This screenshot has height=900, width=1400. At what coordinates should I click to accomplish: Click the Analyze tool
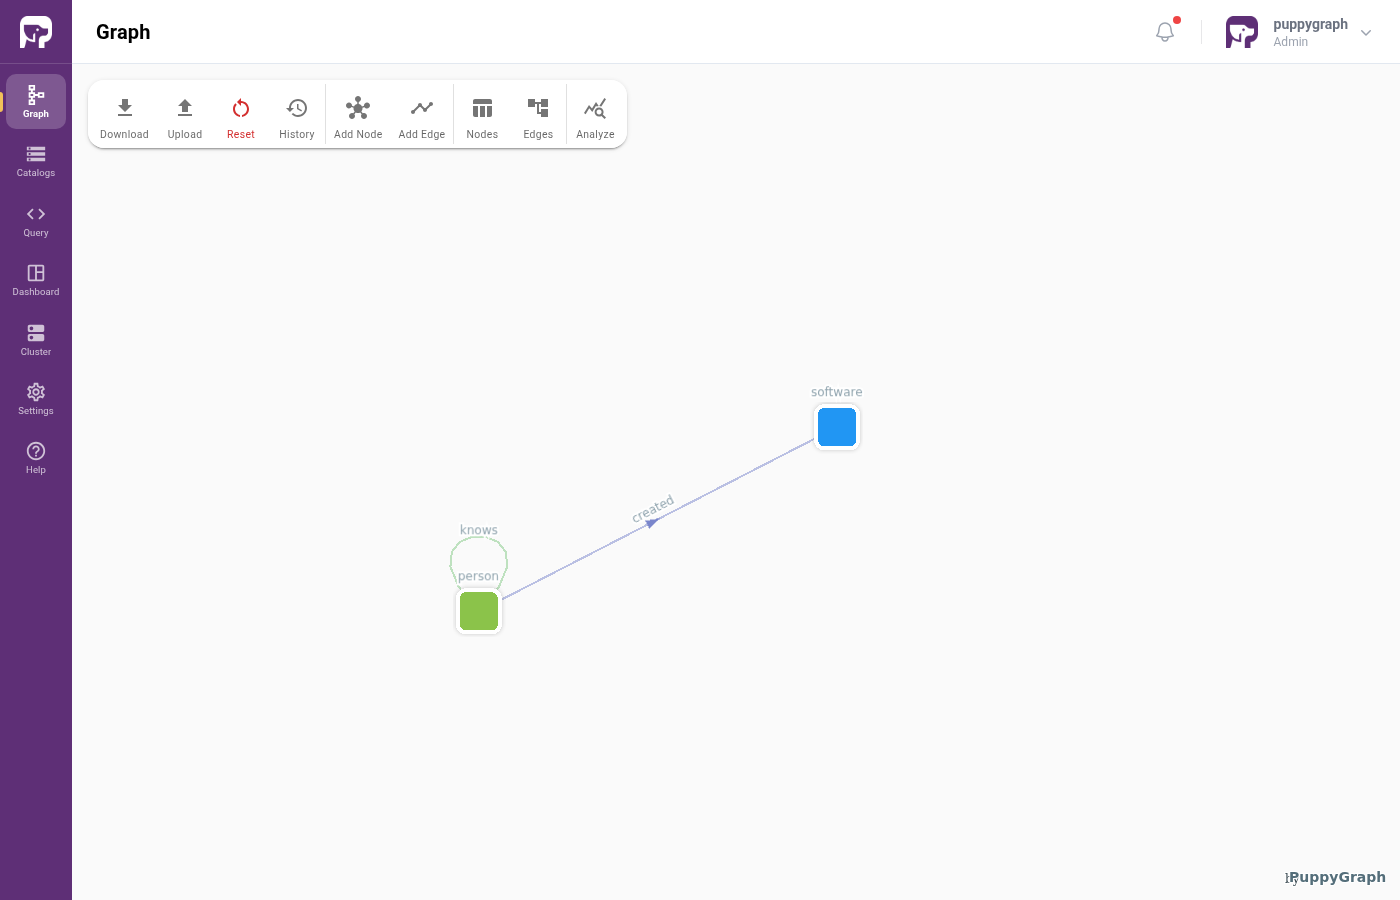(595, 117)
